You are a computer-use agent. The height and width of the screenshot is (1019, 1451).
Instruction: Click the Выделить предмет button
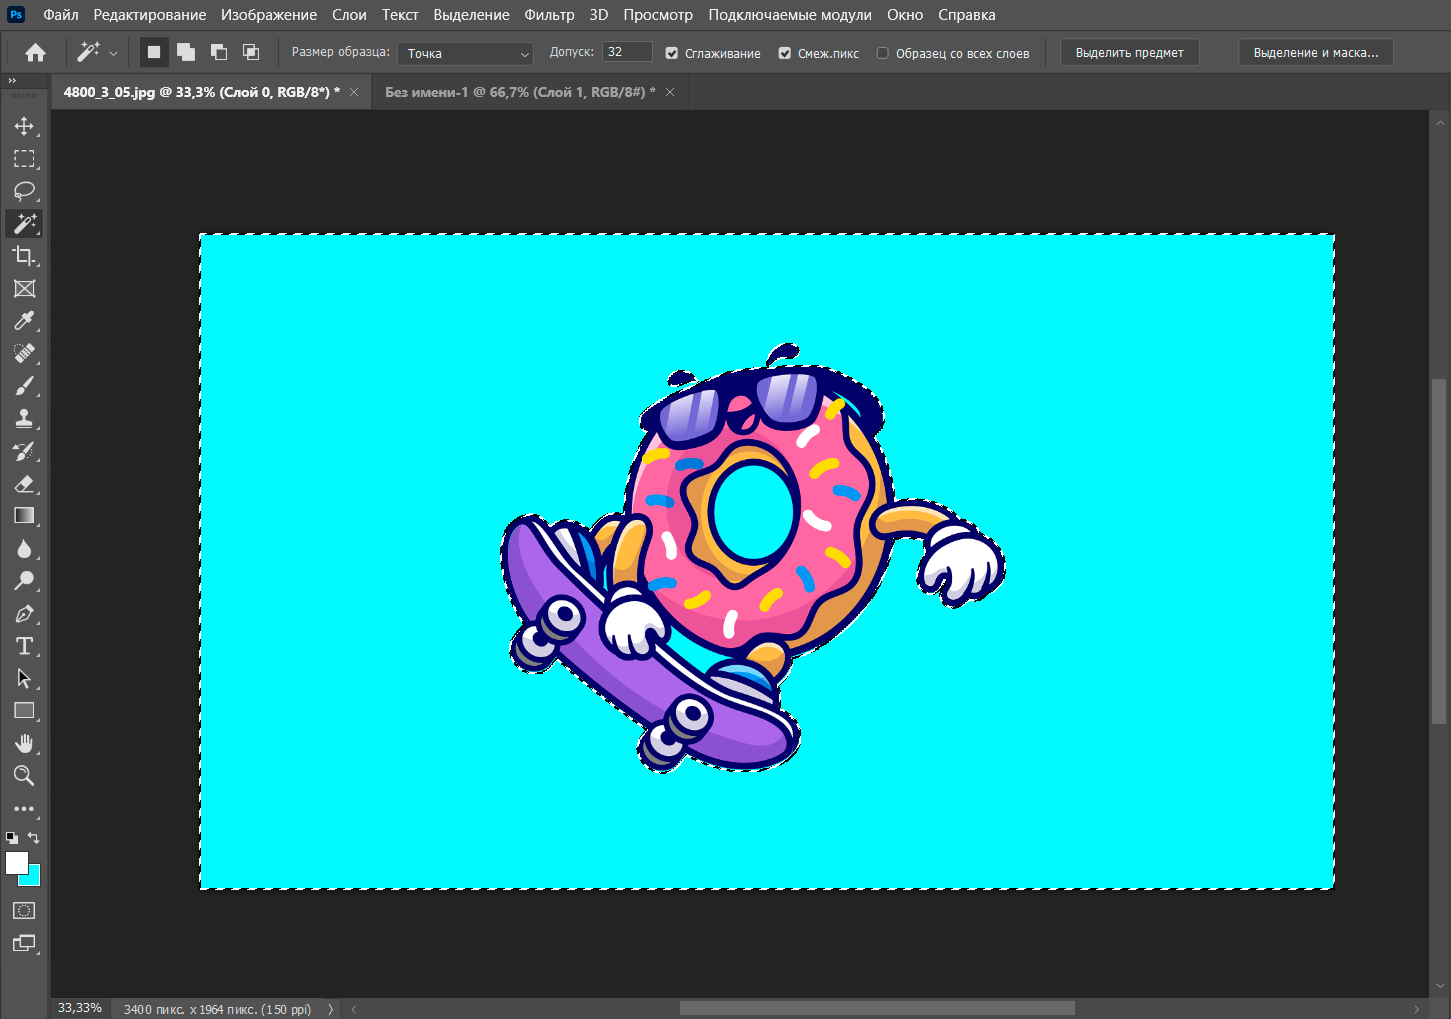[1129, 53]
